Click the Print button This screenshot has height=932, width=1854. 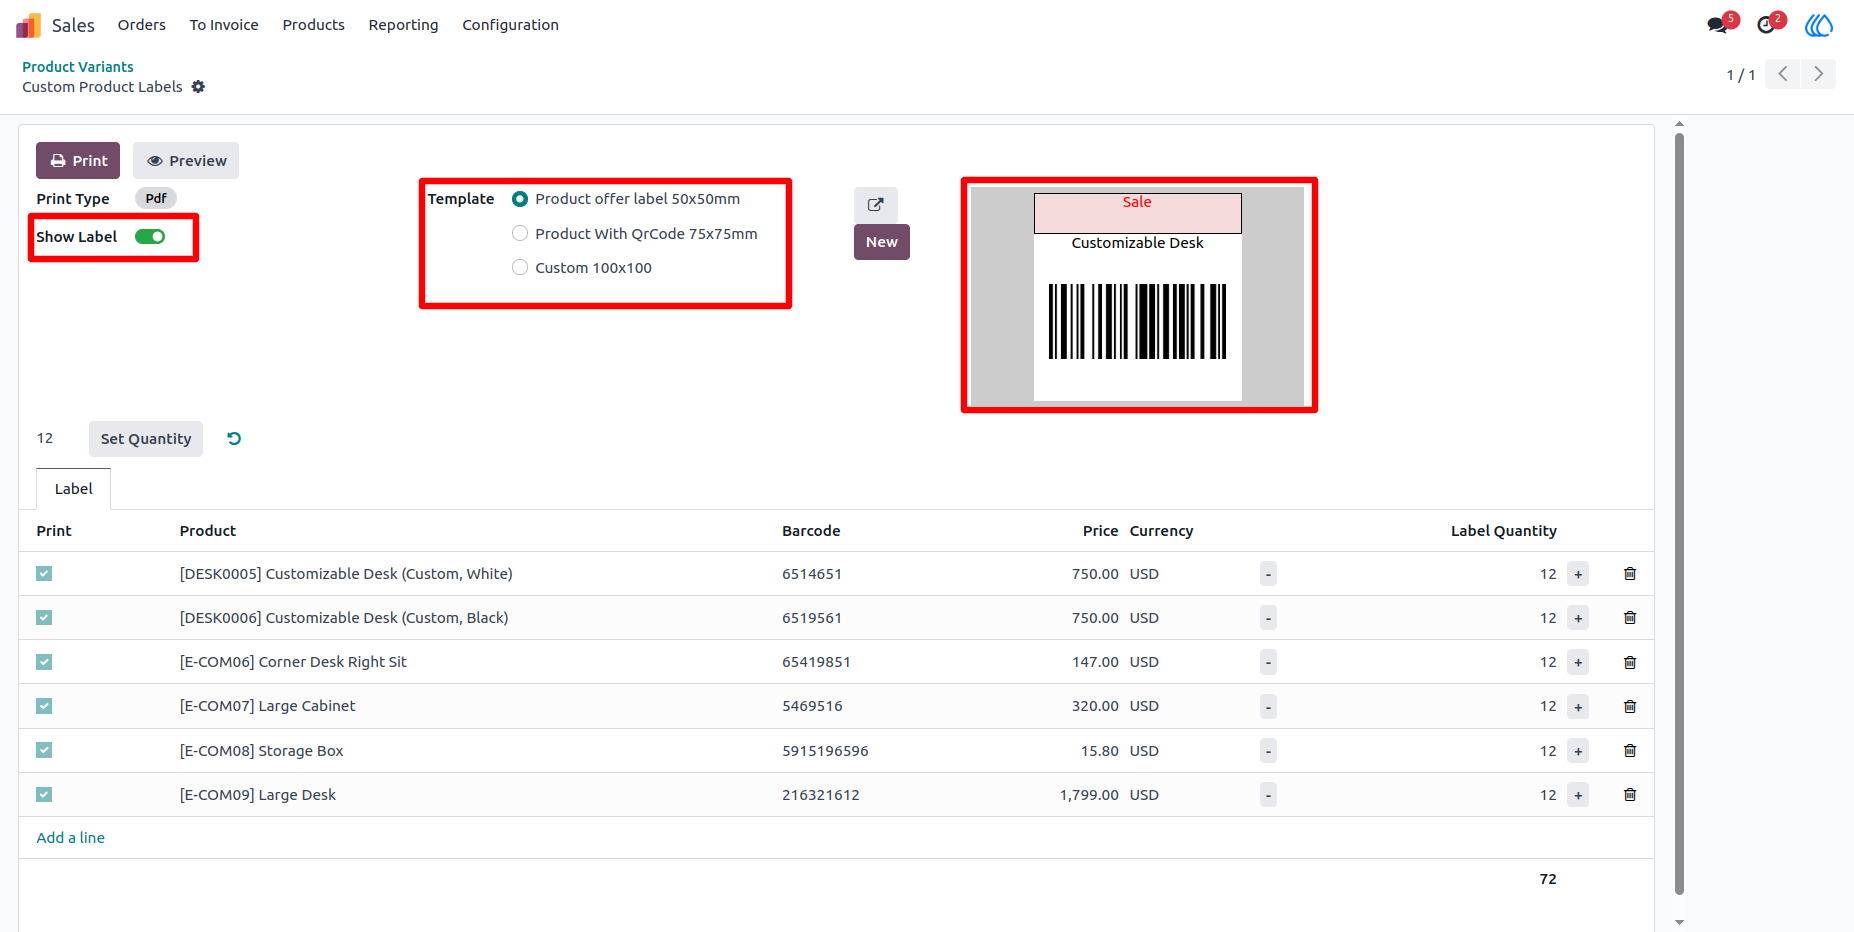point(78,161)
